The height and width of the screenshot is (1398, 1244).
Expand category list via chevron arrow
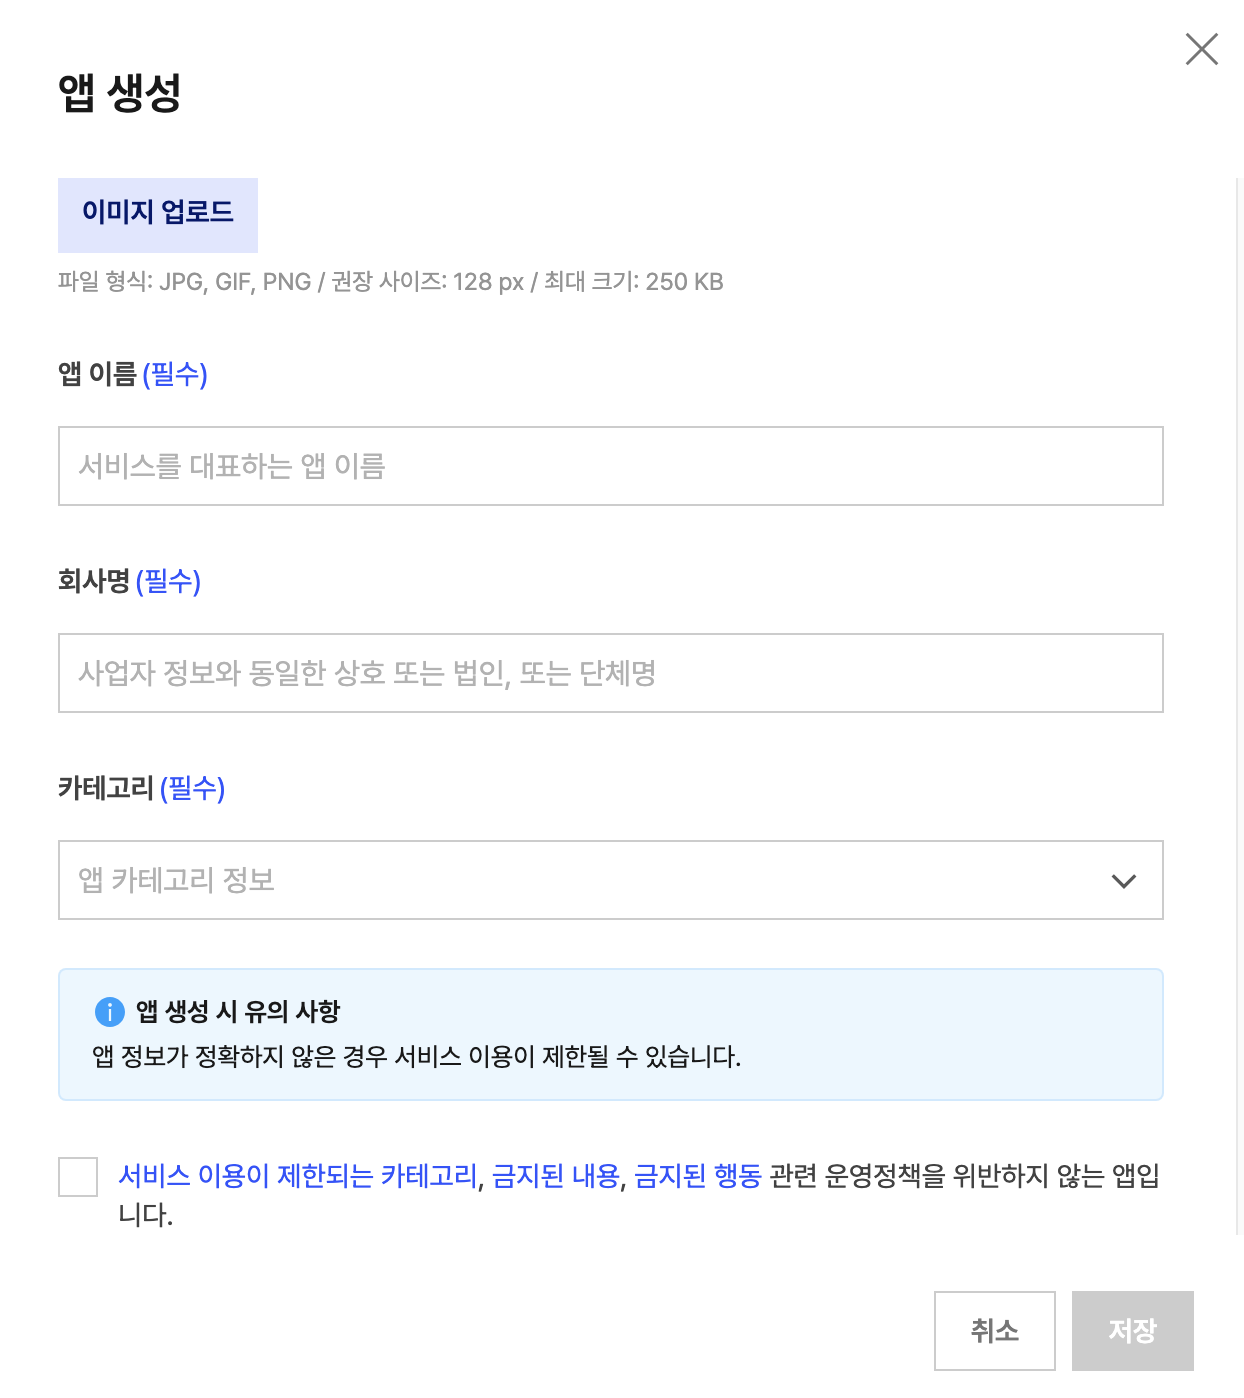tap(1124, 881)
